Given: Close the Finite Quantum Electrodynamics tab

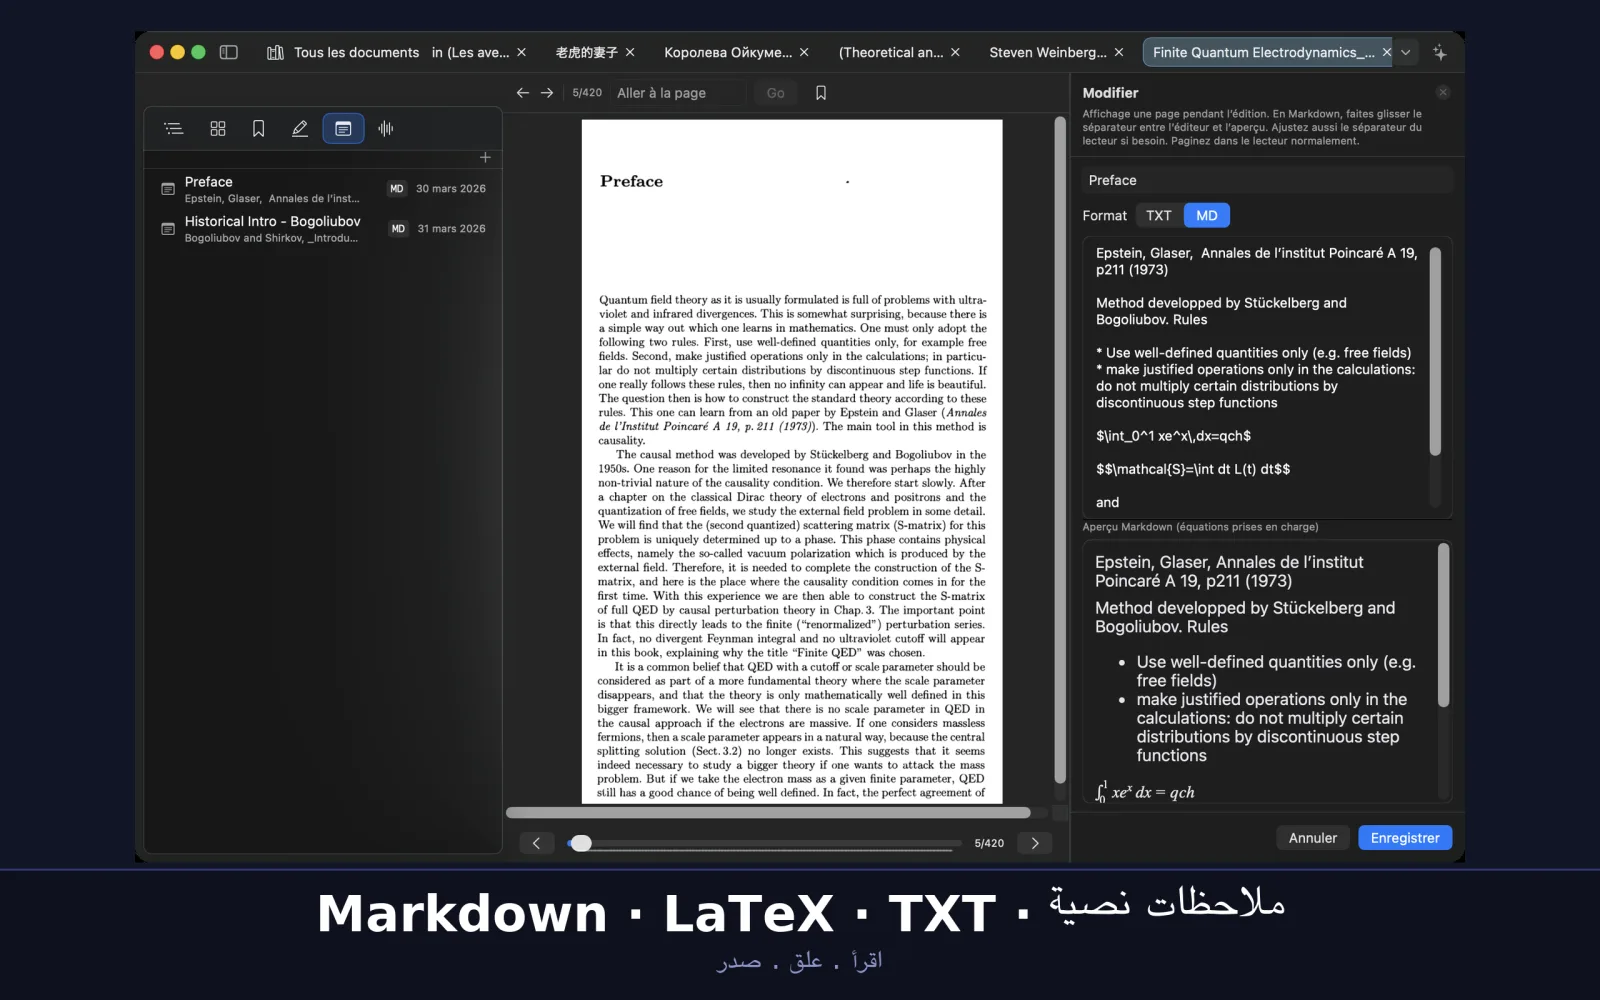Looking at the screenshot, I should tap(1386, 52).
